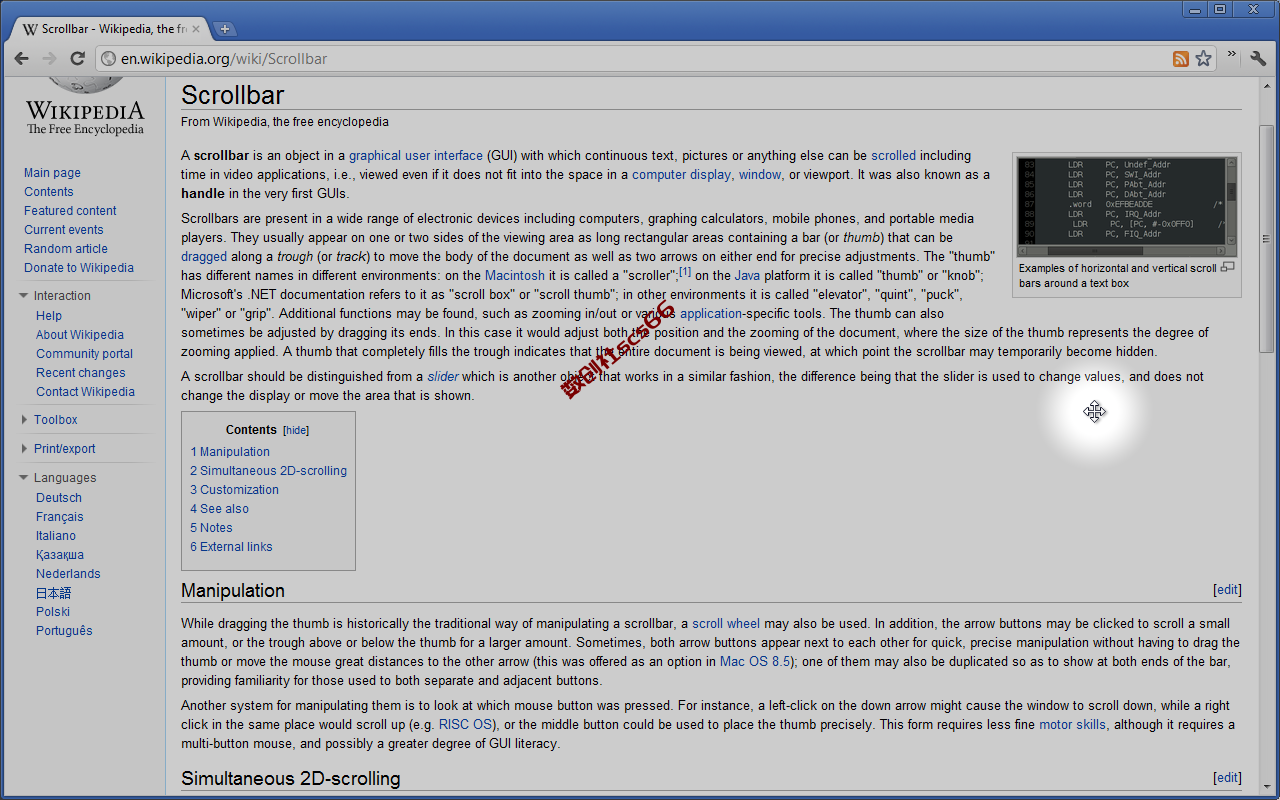Go back using the browser back arrow
This screenshot has height=800, width=1280.
[21, 59]
